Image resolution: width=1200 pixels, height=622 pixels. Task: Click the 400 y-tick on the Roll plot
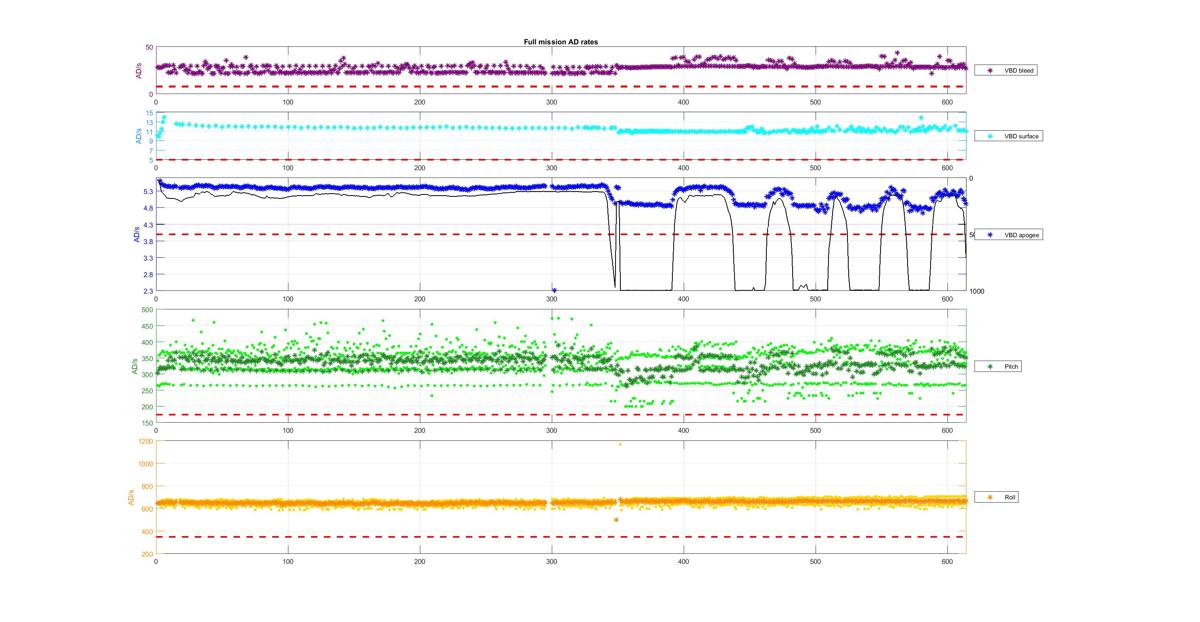coord(147,532)
